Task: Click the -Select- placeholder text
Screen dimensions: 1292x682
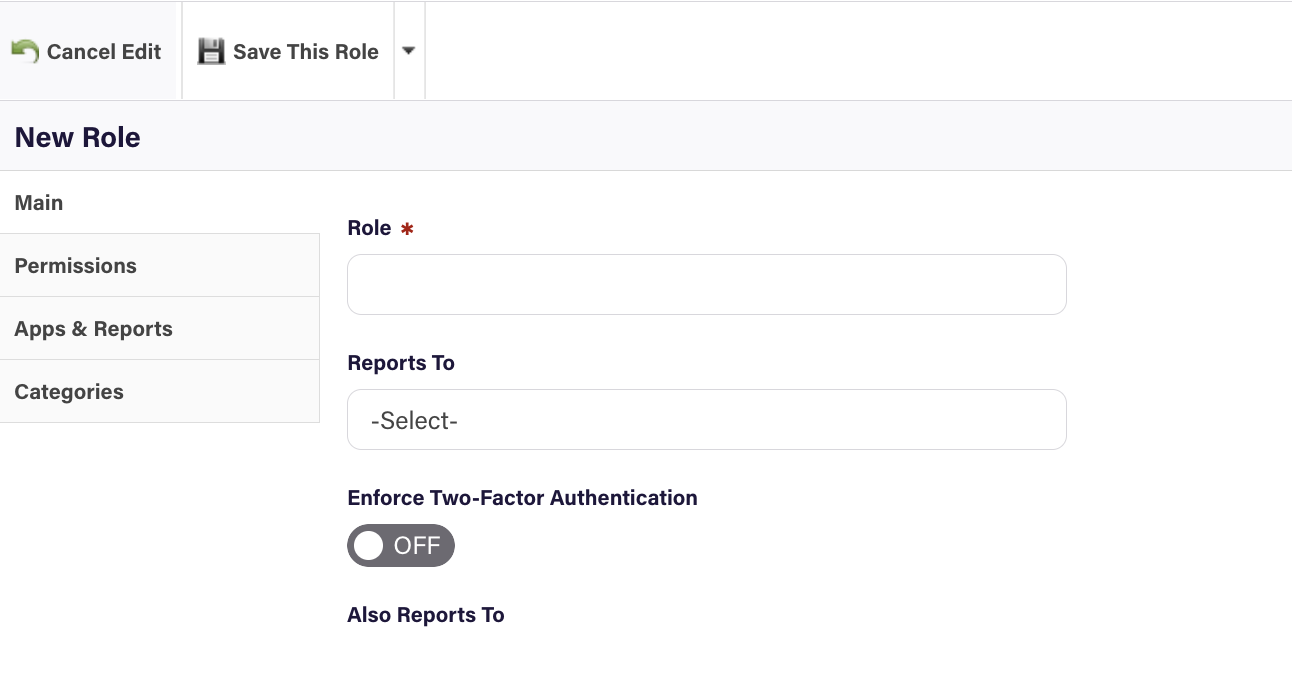Action: pyautogui.click(x=414, y=421)
